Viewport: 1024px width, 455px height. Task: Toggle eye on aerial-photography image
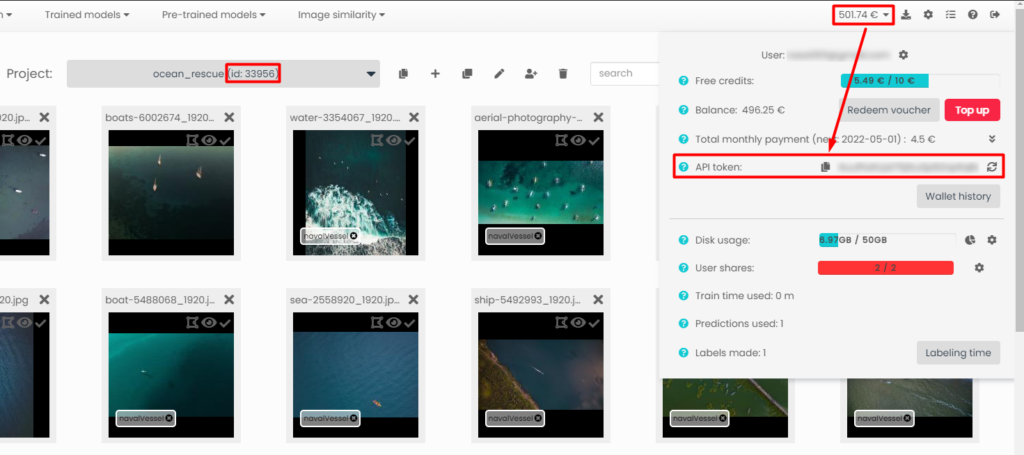point(579,140)
